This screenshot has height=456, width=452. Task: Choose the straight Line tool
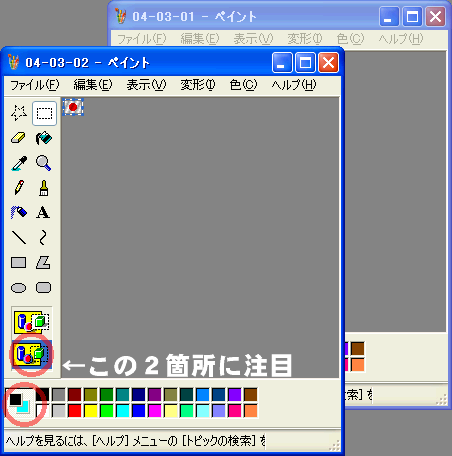tap(19, 237)
